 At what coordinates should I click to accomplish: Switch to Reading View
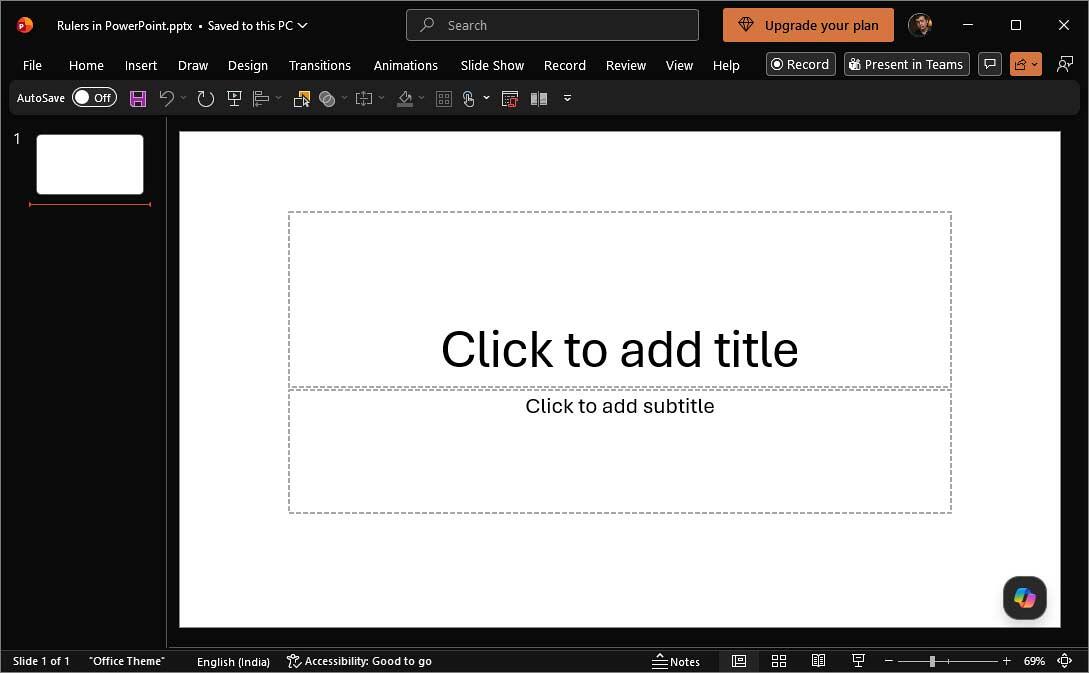click(x=819, y=661)
